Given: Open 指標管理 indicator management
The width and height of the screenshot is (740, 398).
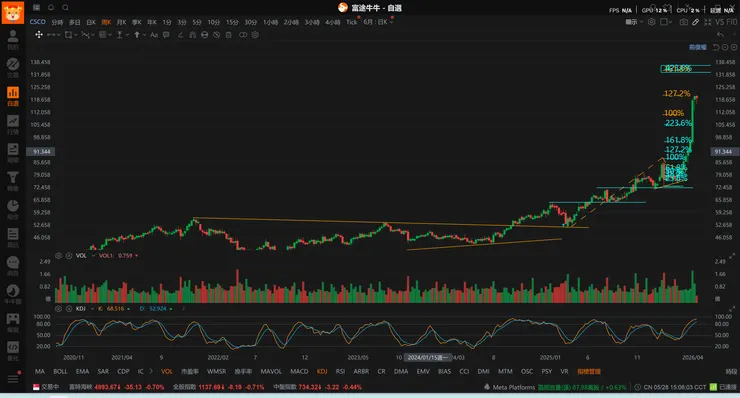Looking at the screenshot, I should [589, 372].
